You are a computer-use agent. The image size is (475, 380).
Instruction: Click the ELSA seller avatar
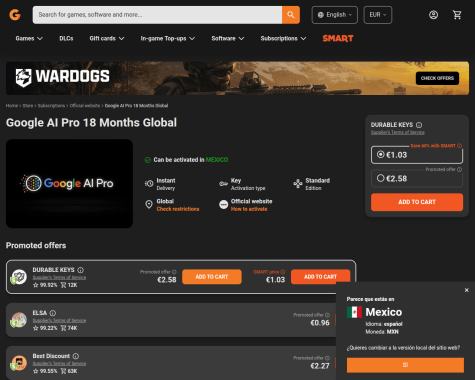(x=19, y=320)
